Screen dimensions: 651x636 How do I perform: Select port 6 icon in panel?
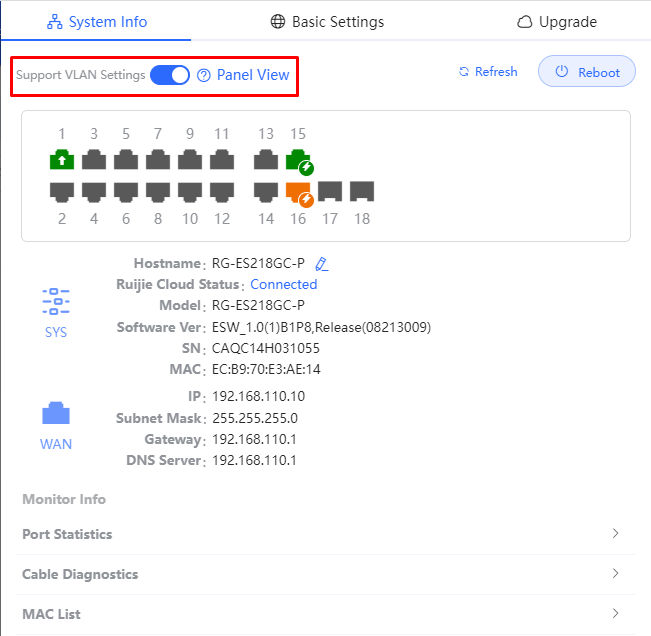pyautogui.click(x=126, y=192)
